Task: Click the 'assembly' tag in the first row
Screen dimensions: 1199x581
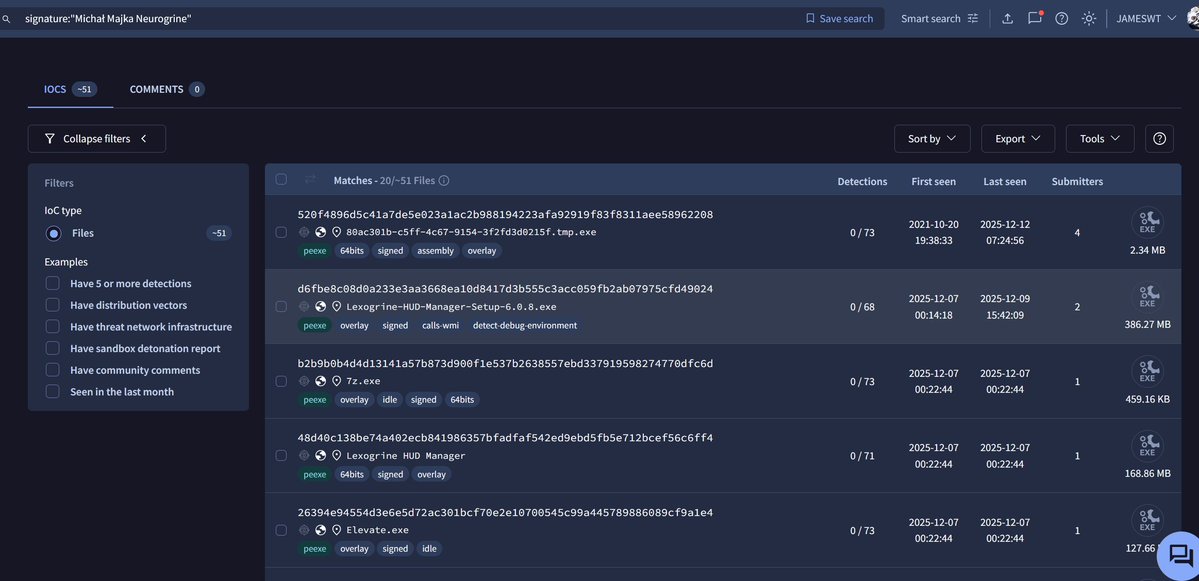Action: (x=436, y=251)
